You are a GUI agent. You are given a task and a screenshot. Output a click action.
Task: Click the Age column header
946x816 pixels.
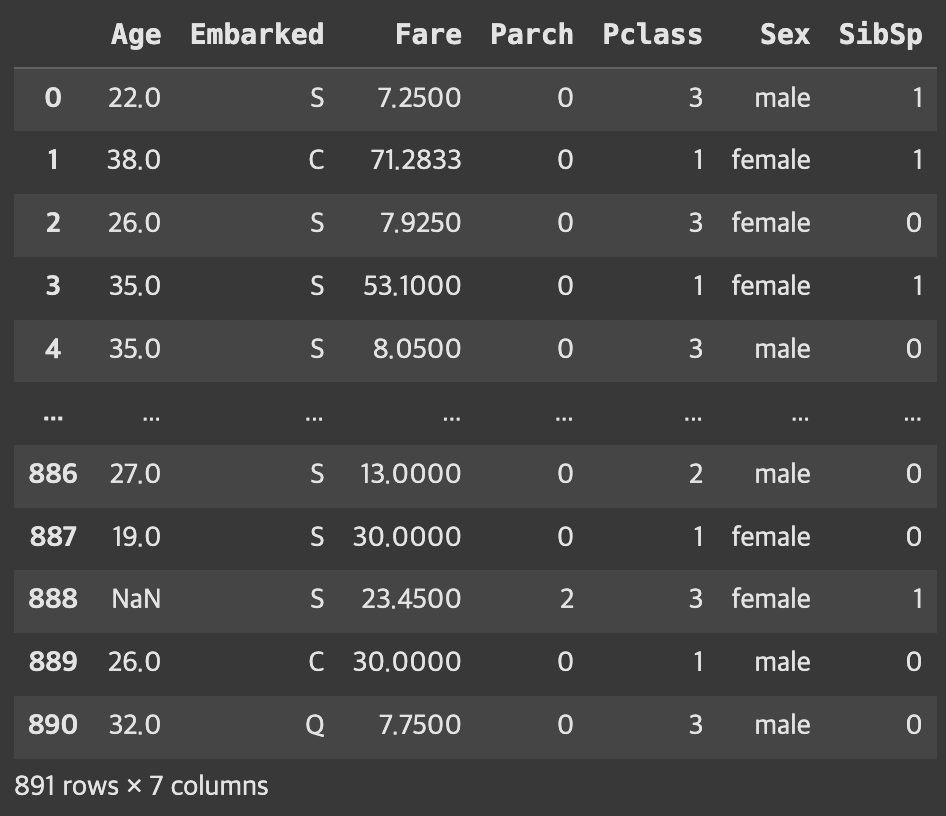click(x=136, y=35)
